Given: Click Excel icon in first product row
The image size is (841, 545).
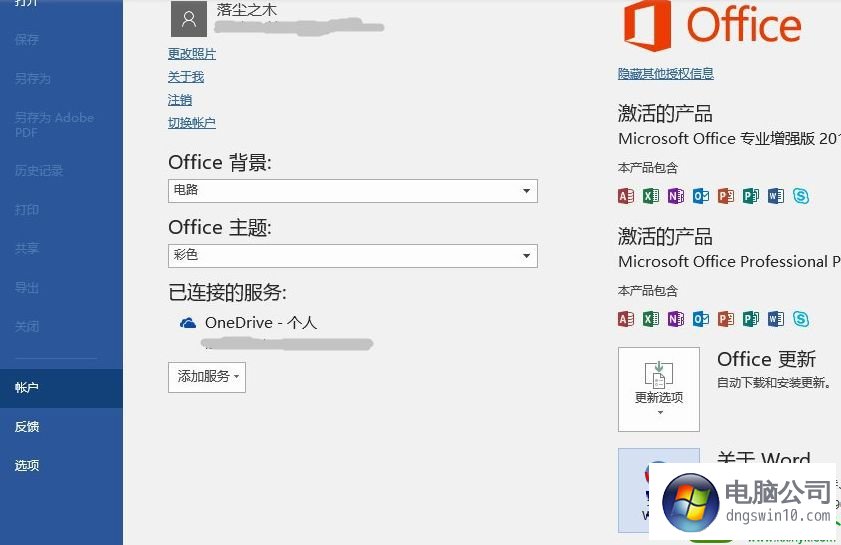Looking at the screenshot, I should tap(651, 196).
